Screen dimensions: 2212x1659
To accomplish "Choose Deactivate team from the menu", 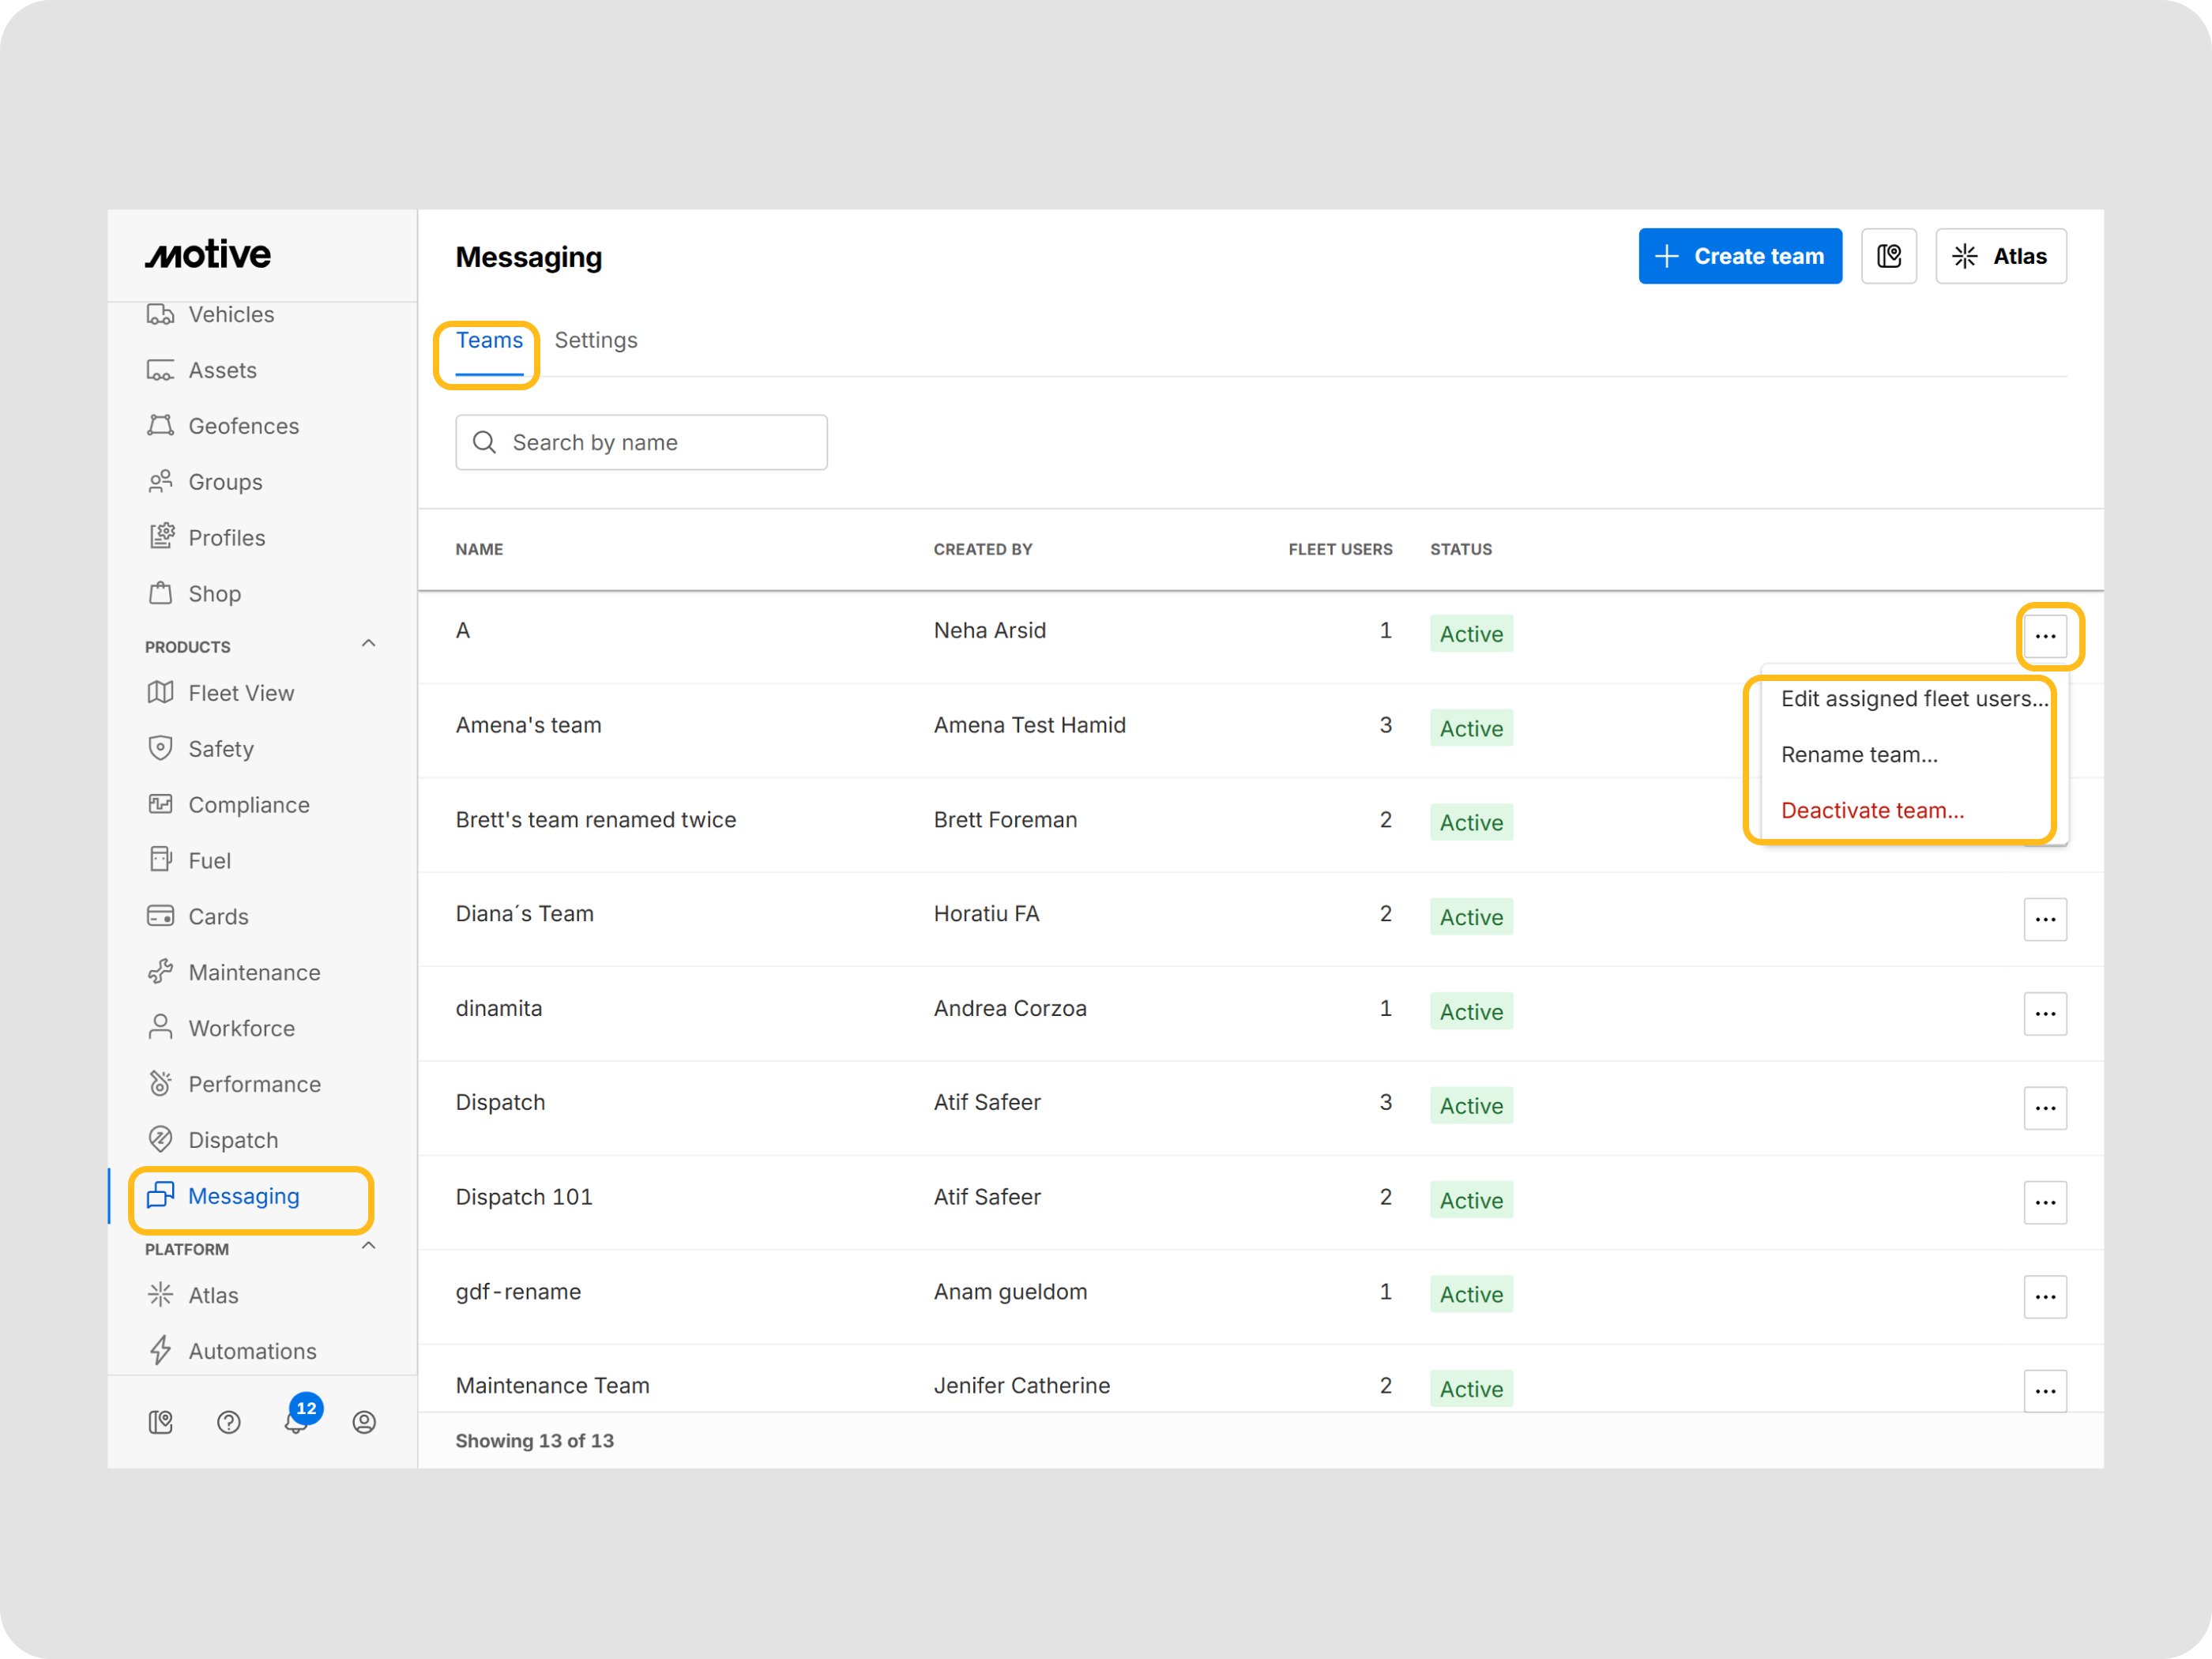I will 1872,811.
